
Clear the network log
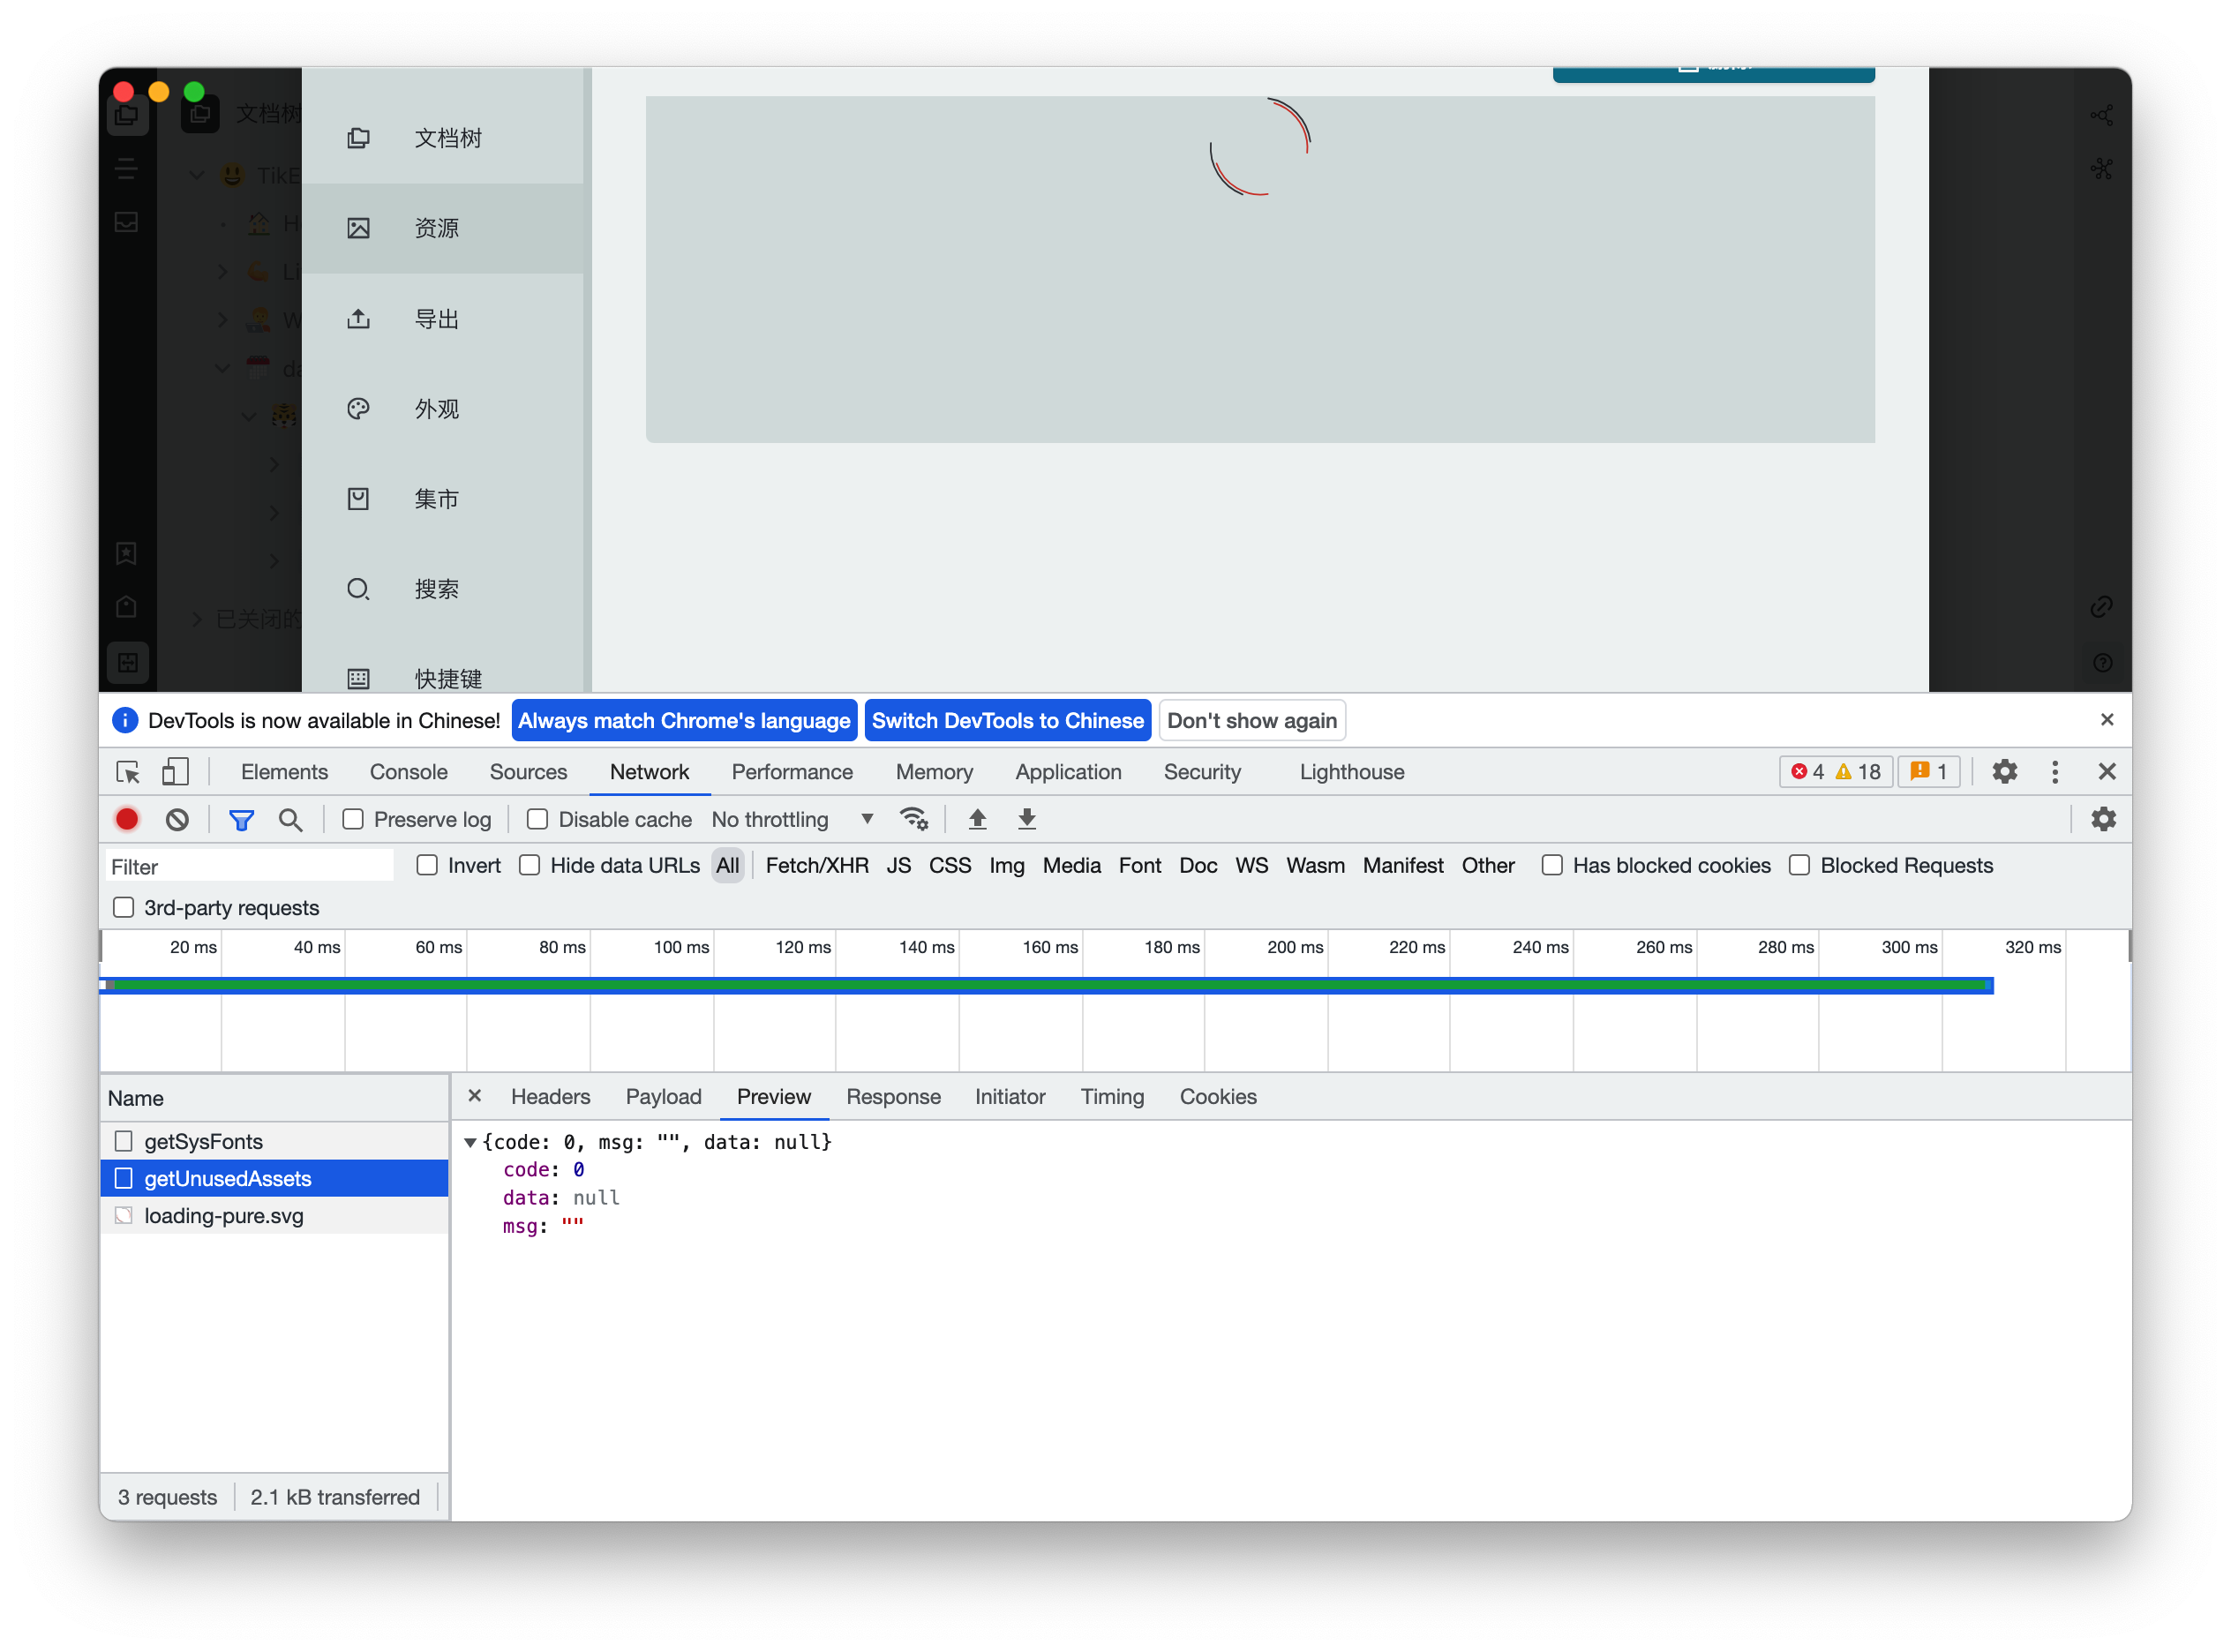(177, 820)
